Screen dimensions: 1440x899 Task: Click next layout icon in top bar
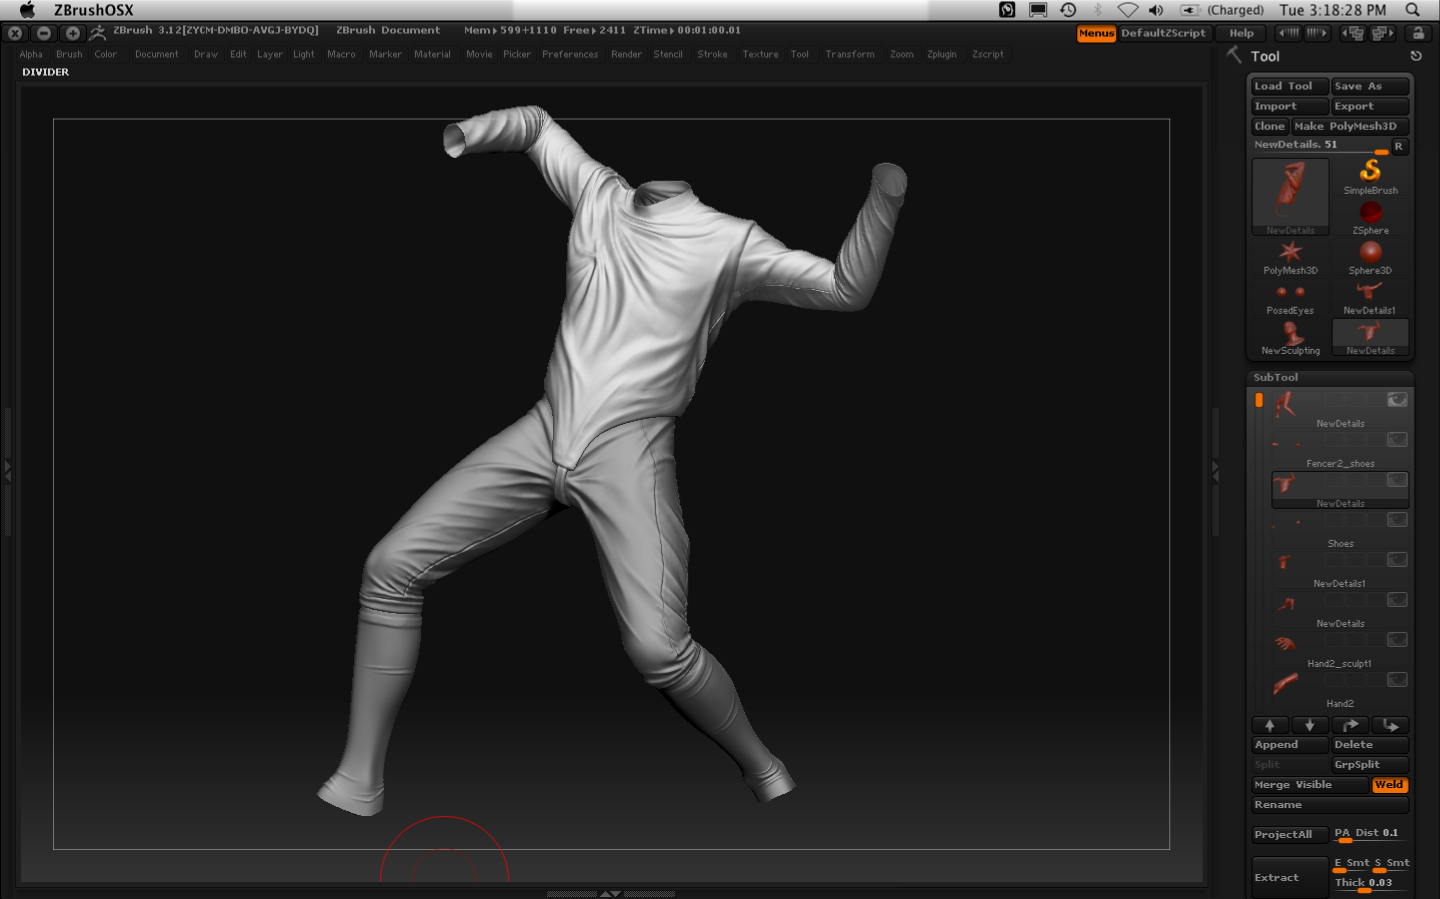tap(1383, 33)
